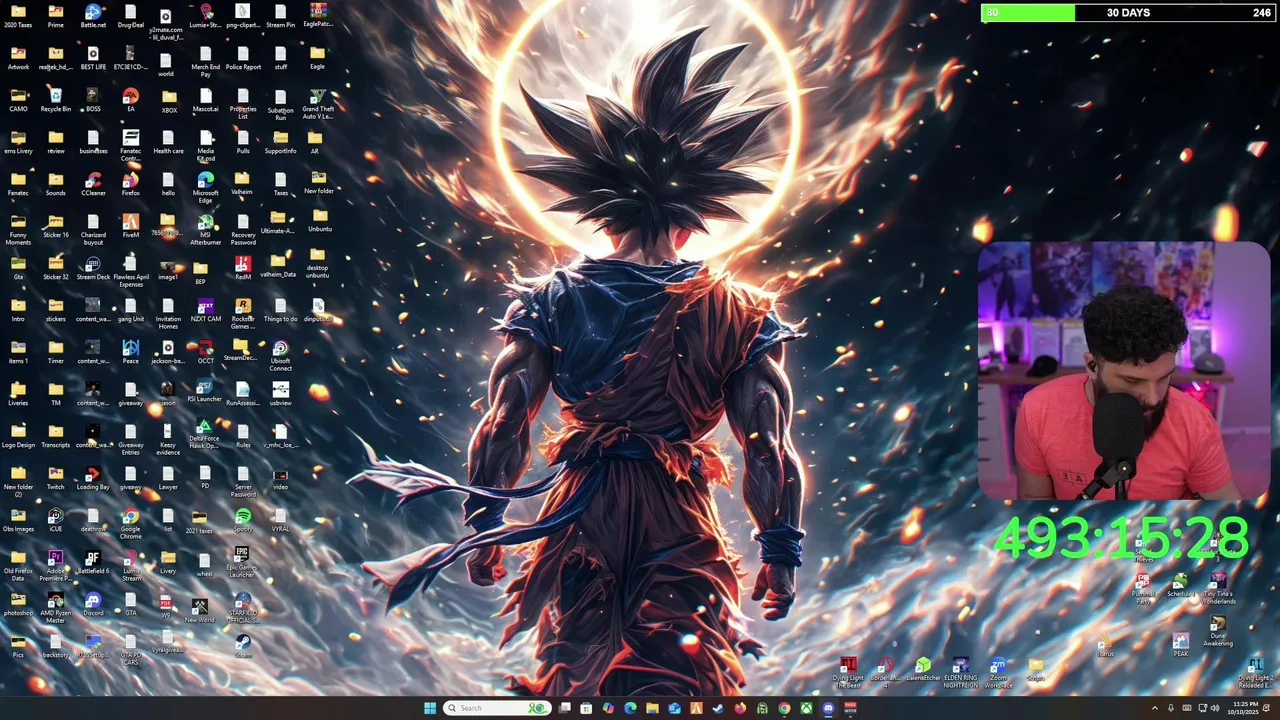Open the OCCT desktop shortcut

(x=205, y=352)
